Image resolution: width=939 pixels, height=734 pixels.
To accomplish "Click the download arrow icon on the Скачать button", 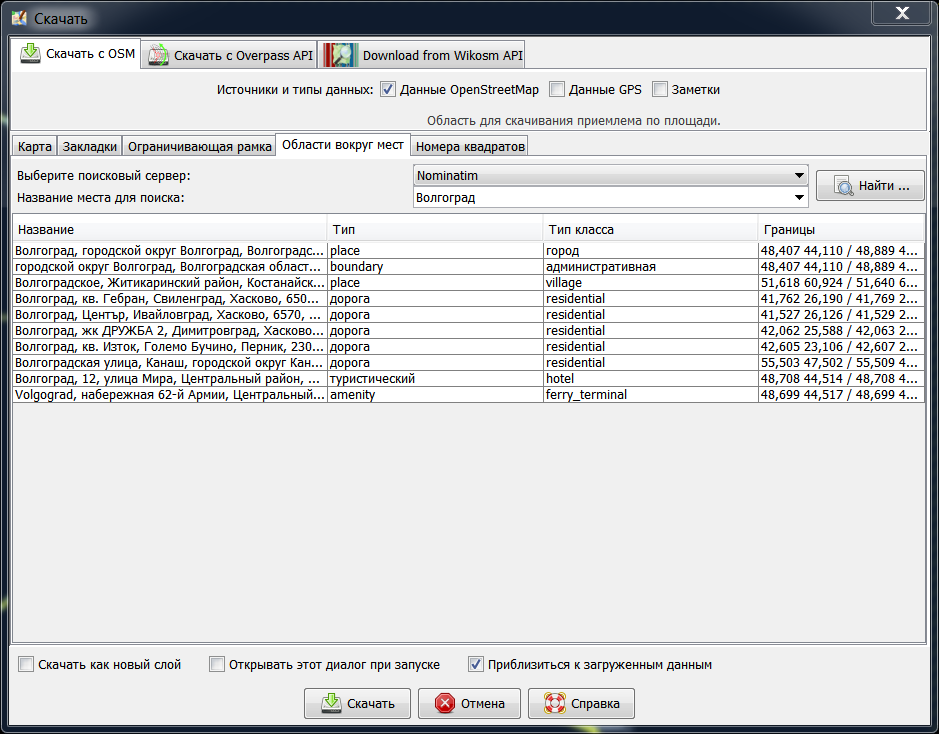I will [x=331, y=704].
